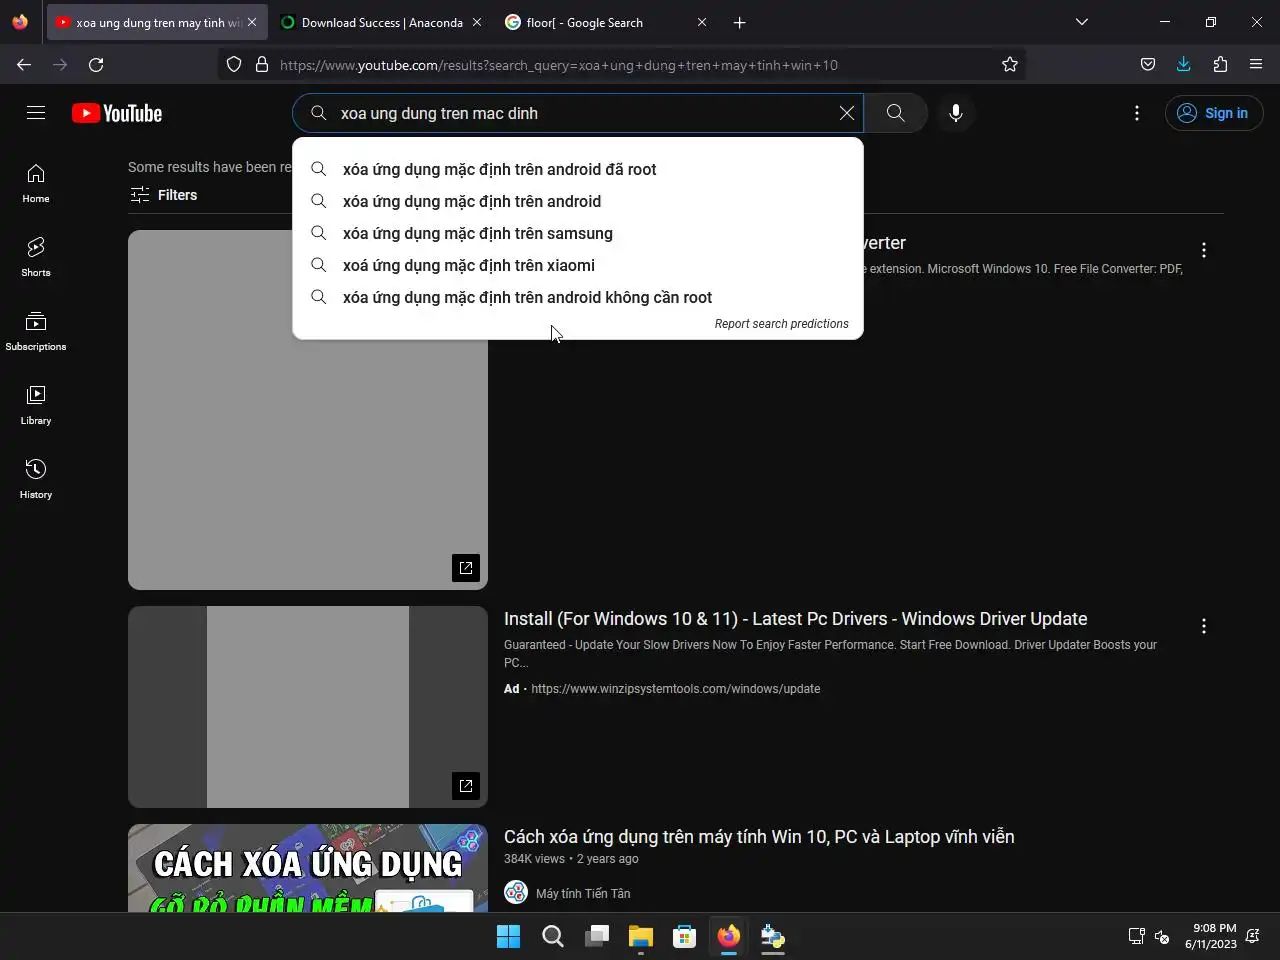Open File Explorer from taskbar

[x=641, y=936]
